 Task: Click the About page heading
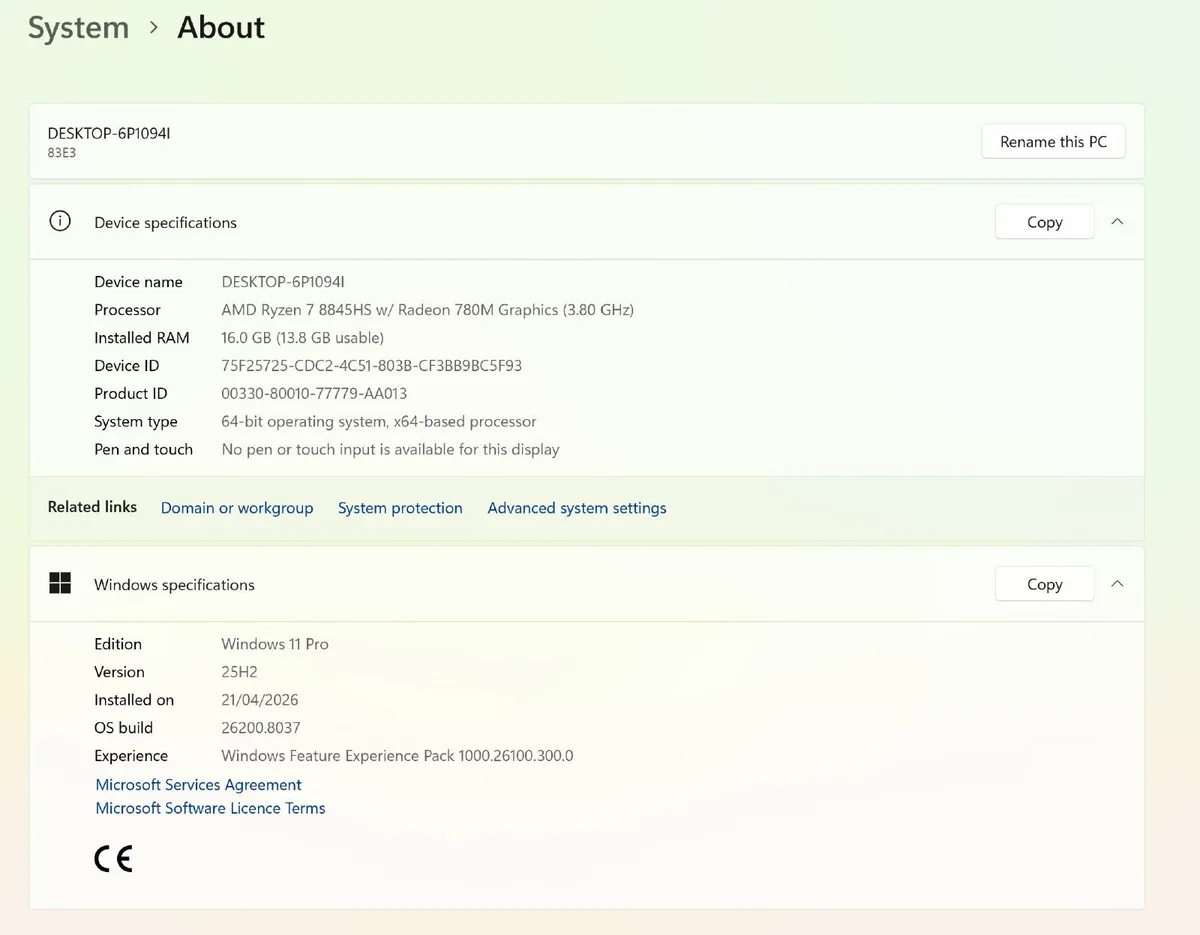click(220, 28)
